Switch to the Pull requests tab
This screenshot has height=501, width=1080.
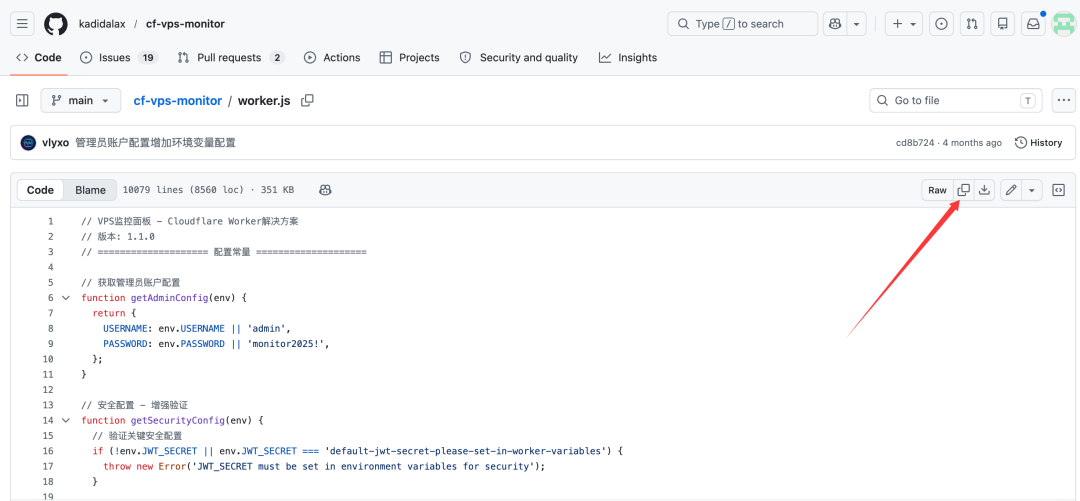231,58
